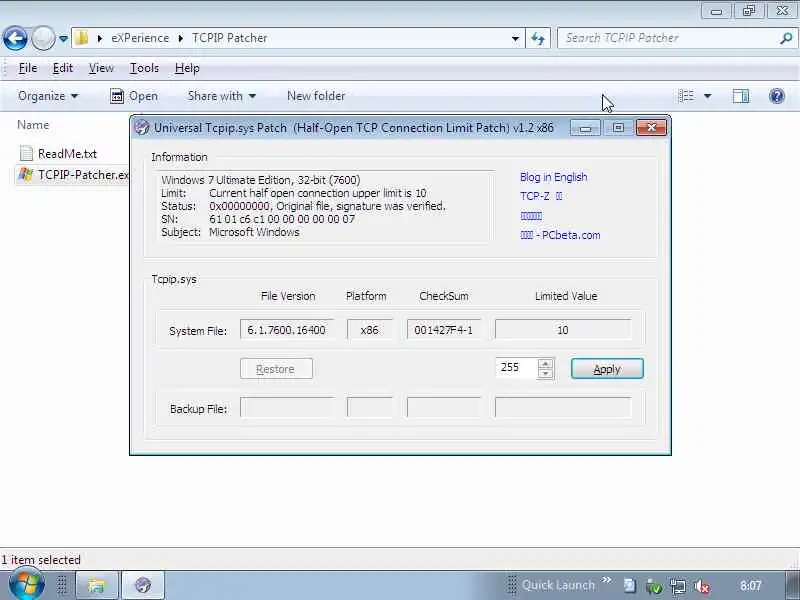Open the Windows Start orb

[x=27, y=585]
